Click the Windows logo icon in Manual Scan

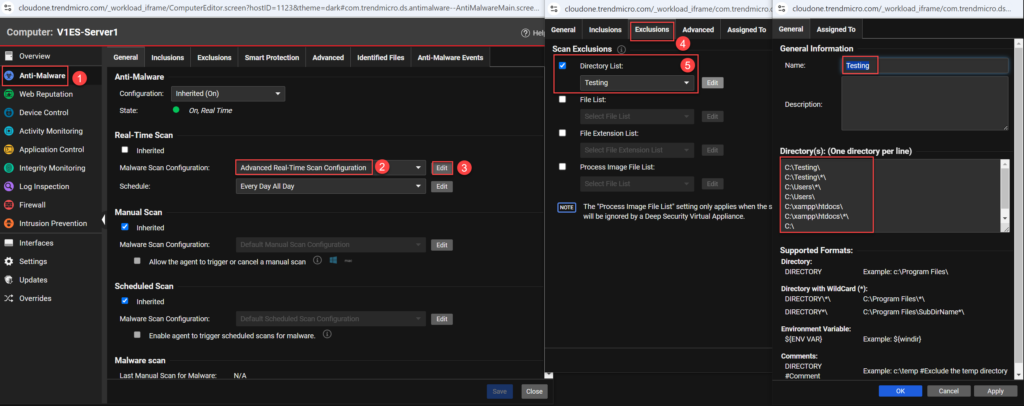(333, 260)
